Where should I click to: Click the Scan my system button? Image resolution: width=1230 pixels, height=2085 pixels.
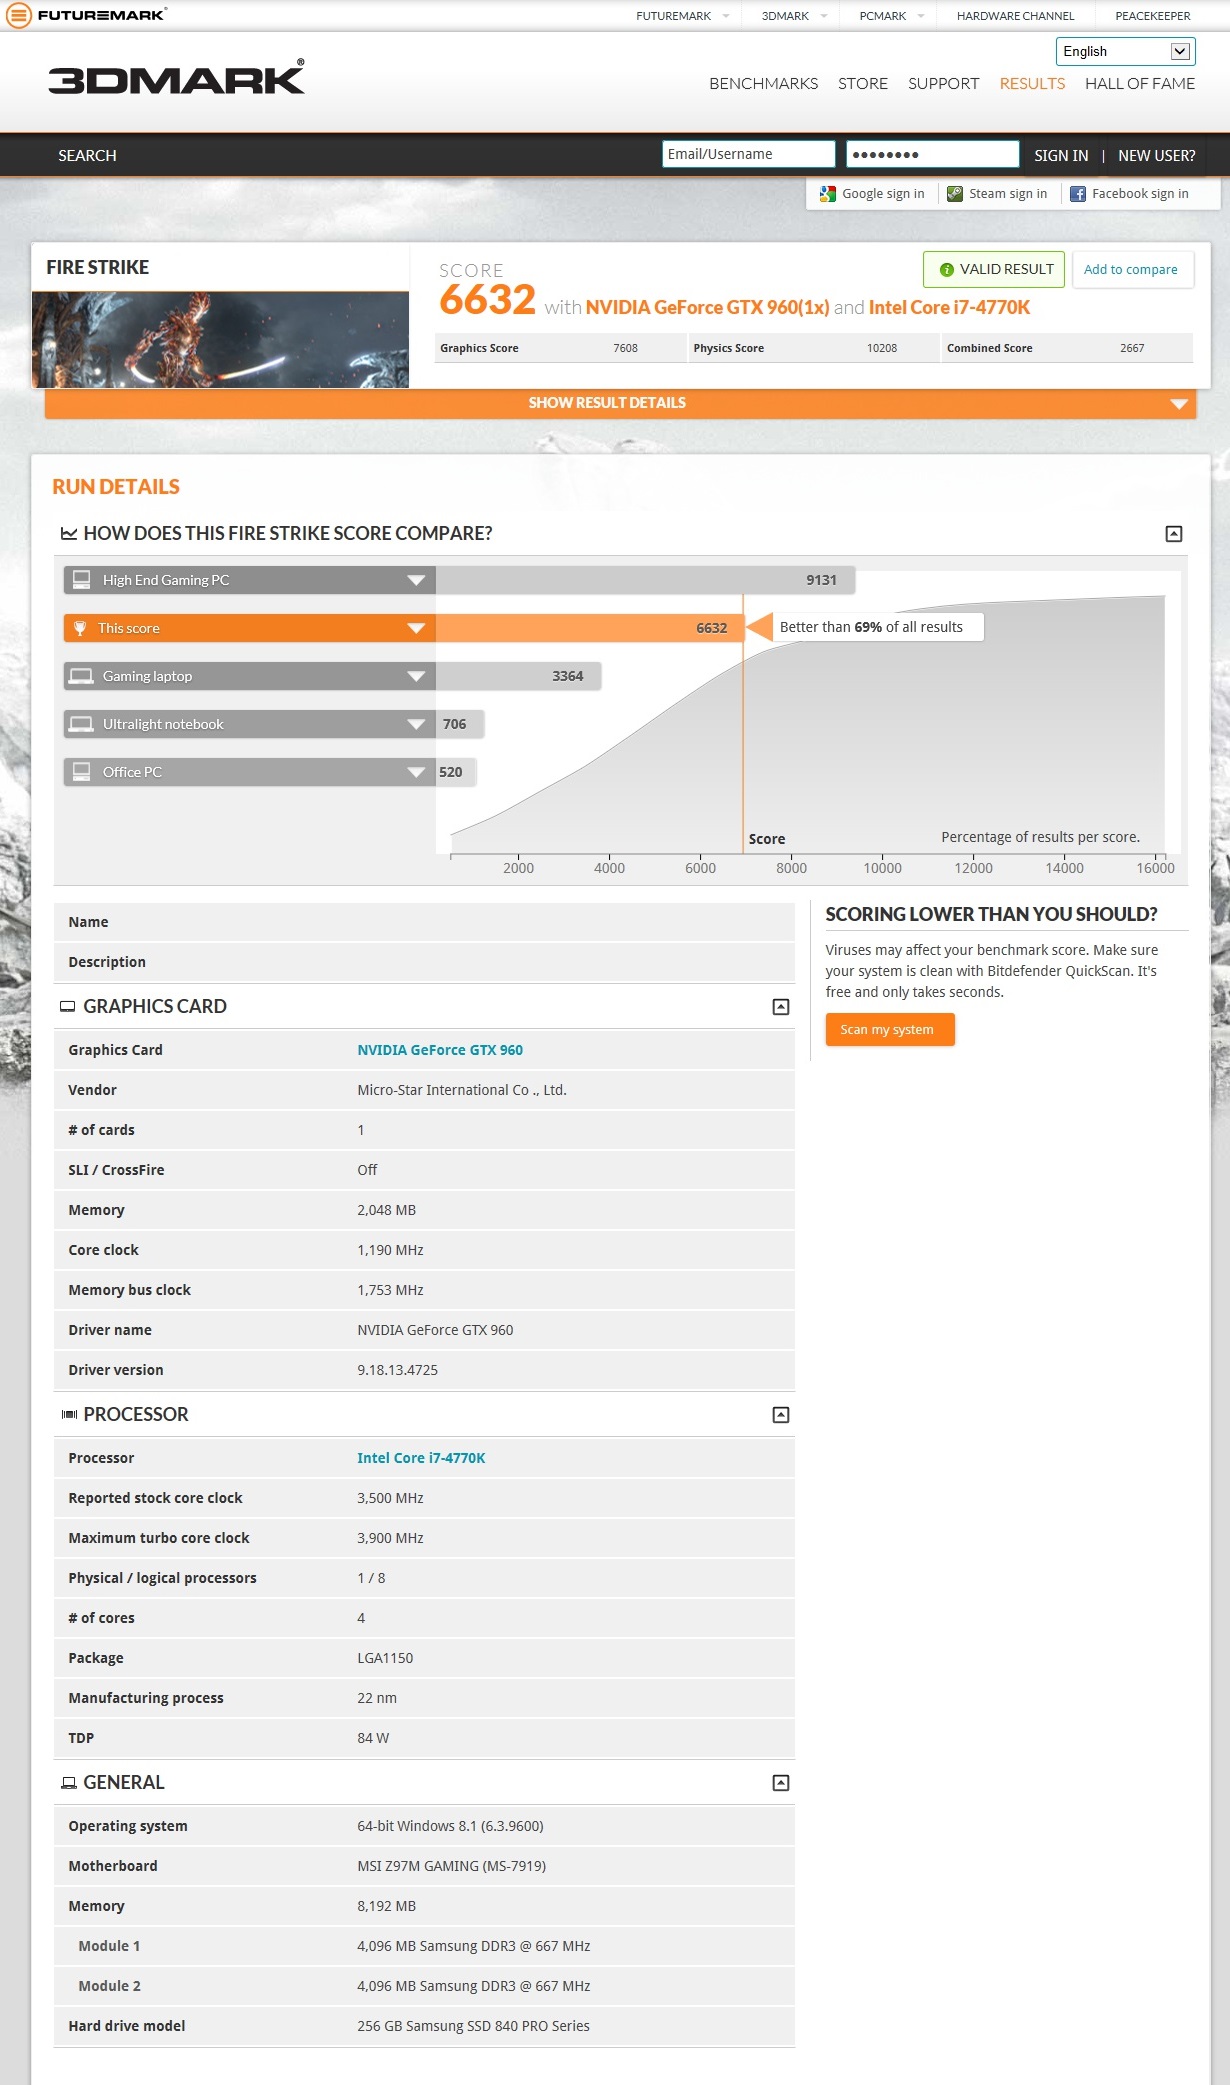(889, 1030)
